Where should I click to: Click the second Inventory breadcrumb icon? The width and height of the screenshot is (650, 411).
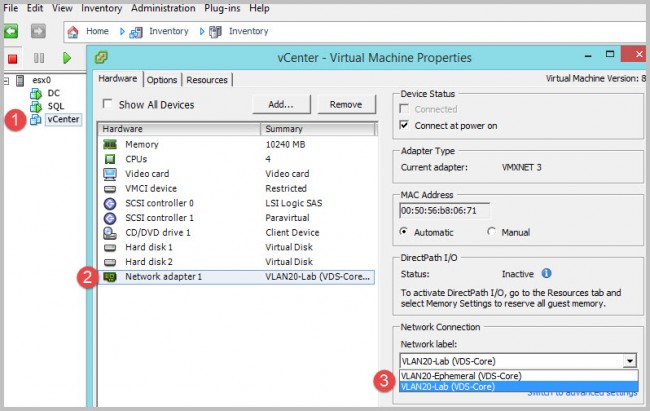pyautogui.click(x=215, y=32)
